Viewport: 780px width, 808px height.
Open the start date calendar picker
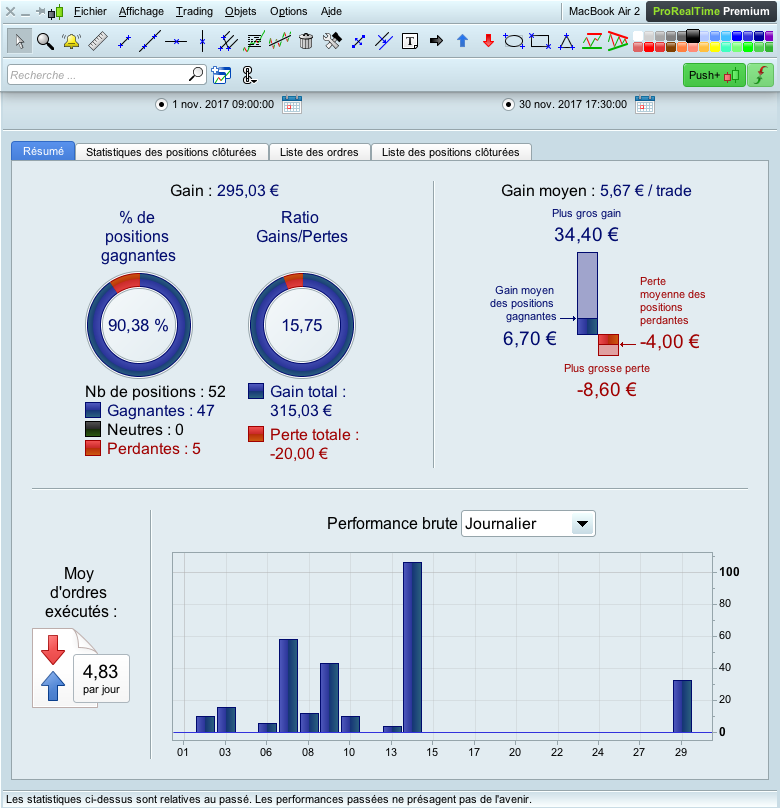292,105
